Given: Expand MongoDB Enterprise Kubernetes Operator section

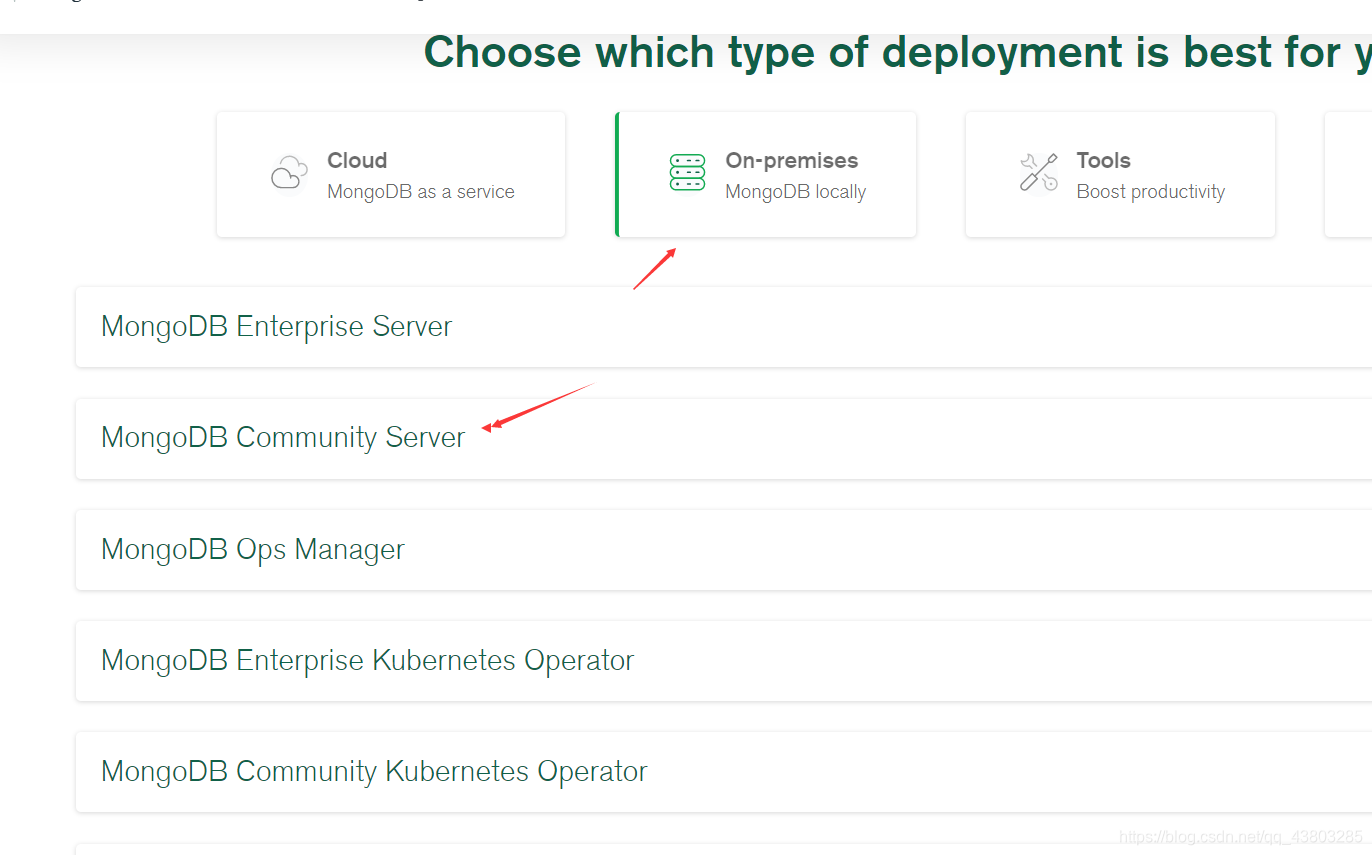Looking at the screenshot, I should click(724, 660).
